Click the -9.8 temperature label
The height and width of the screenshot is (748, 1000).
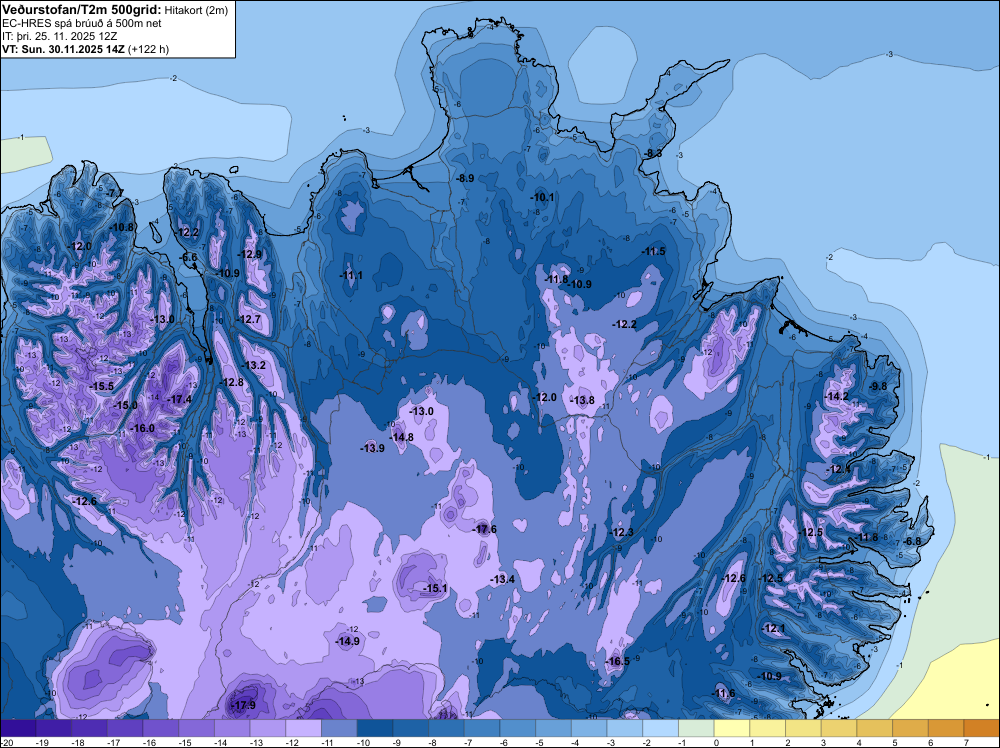pos(878,386)
